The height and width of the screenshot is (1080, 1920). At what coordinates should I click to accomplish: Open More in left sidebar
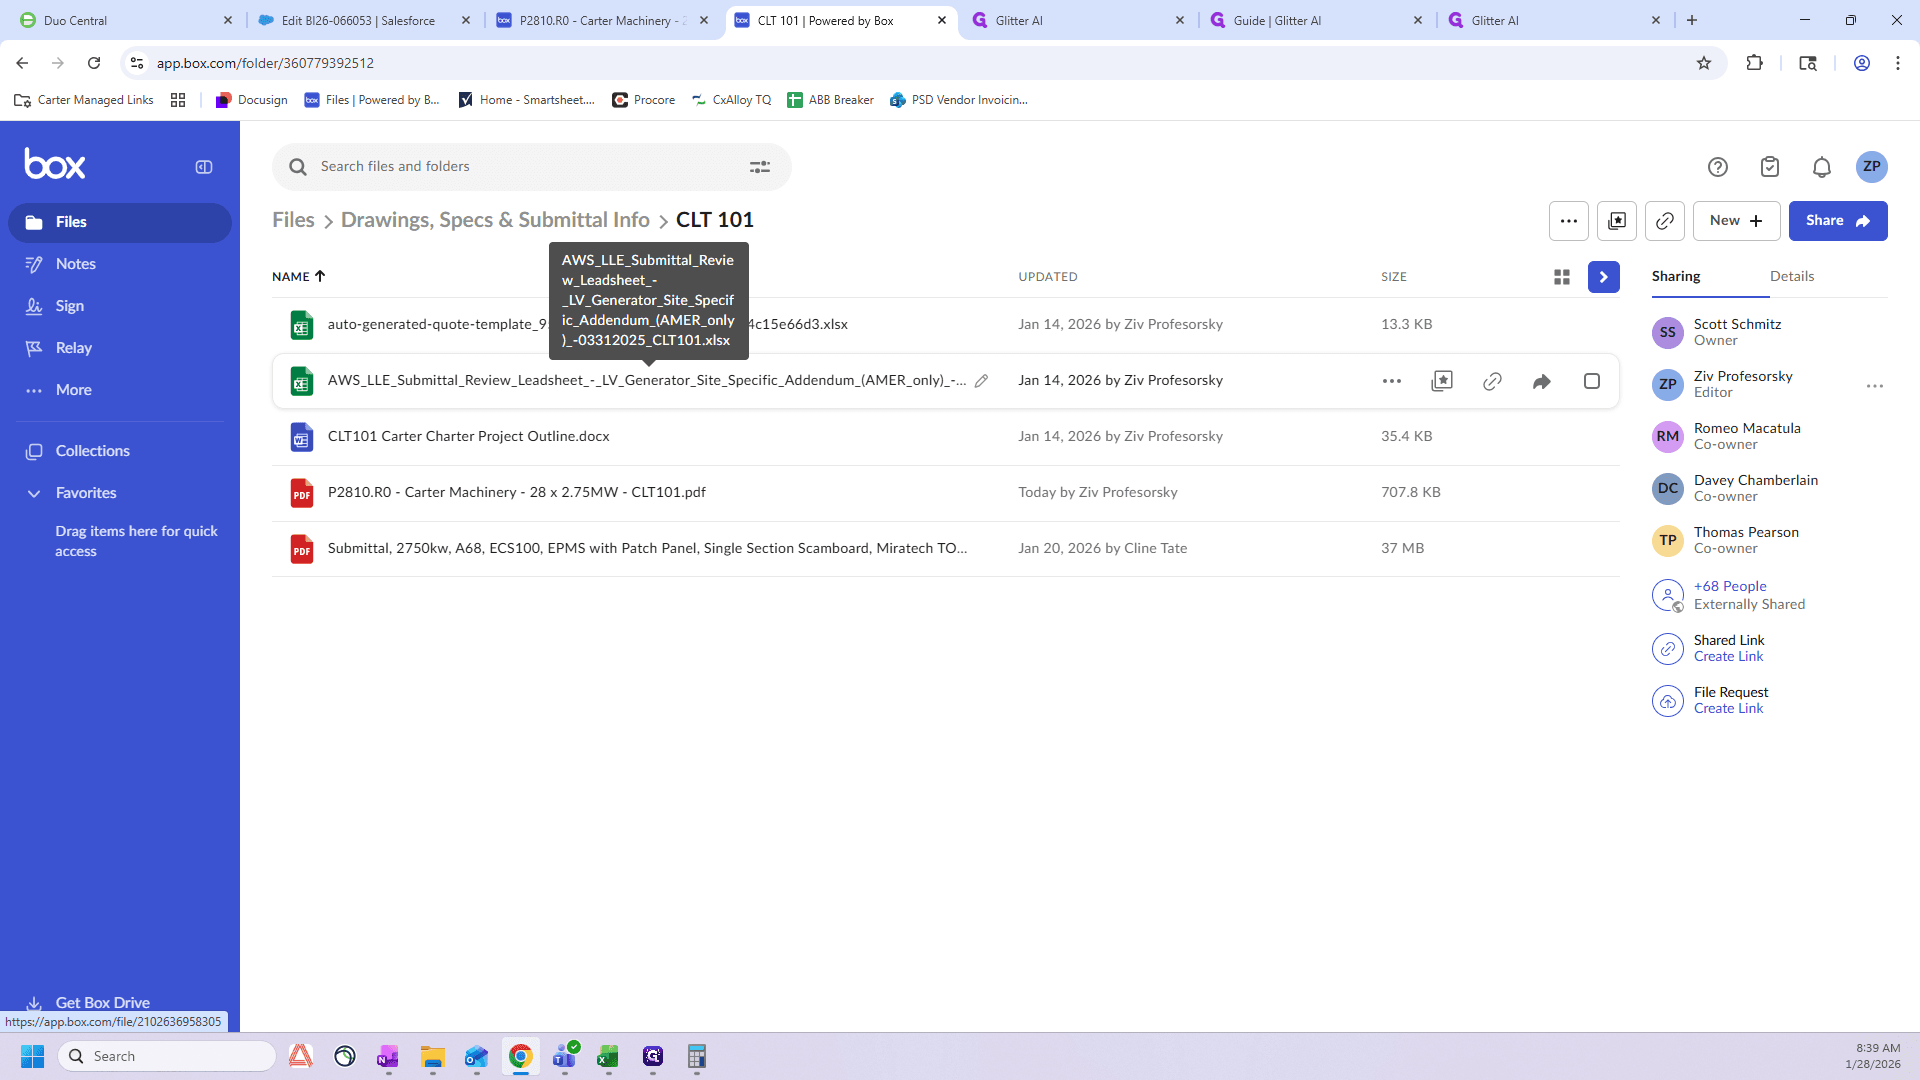coord(73,390)
